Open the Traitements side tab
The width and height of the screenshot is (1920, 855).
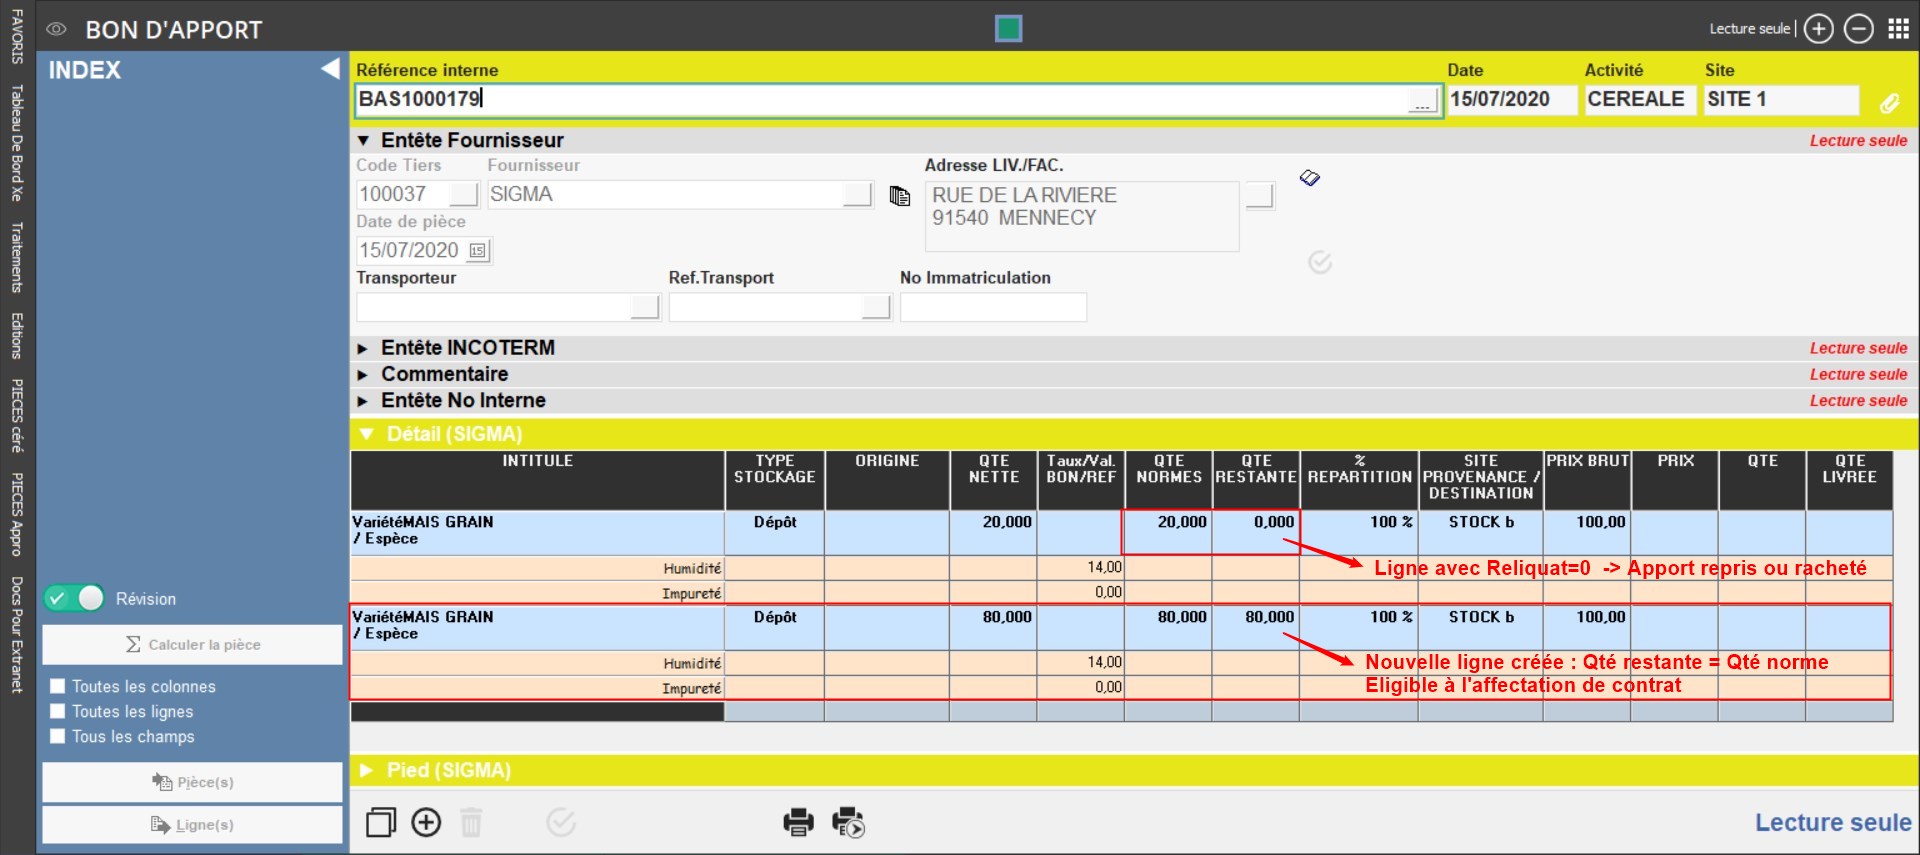16,257
